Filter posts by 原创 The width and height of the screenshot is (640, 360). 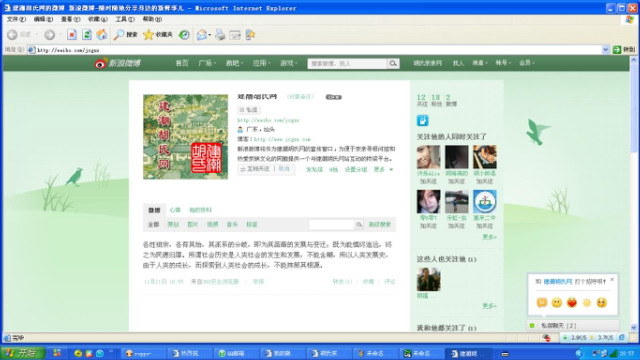click(173, 224)
